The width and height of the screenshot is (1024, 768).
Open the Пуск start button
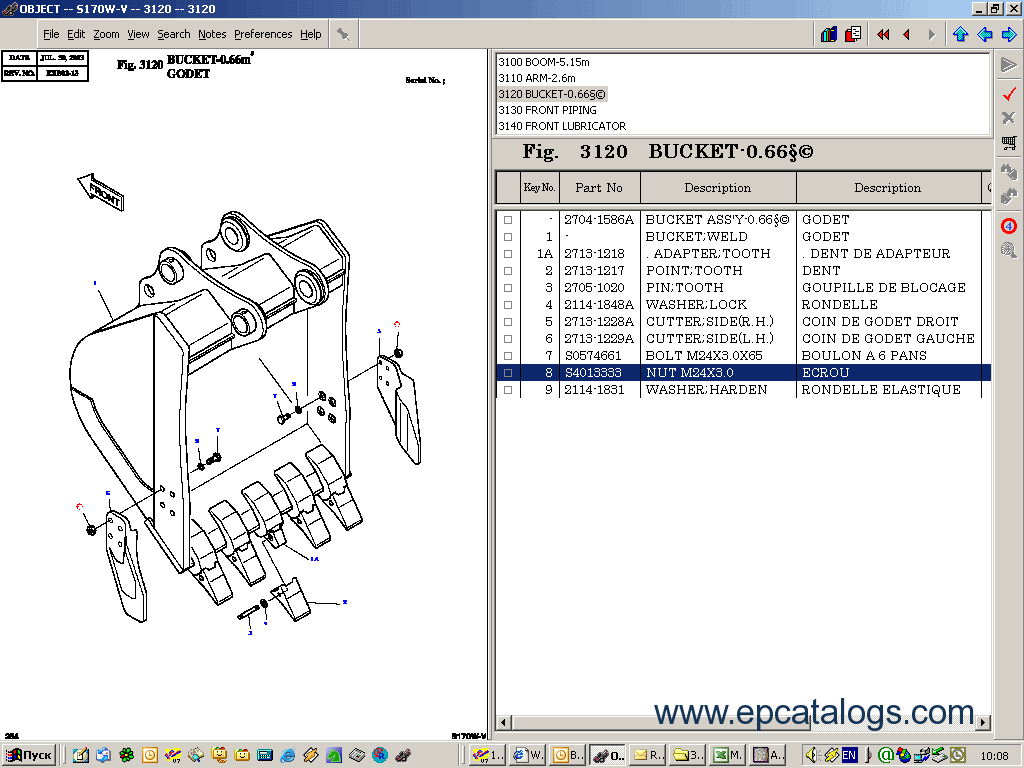(28, 756)
